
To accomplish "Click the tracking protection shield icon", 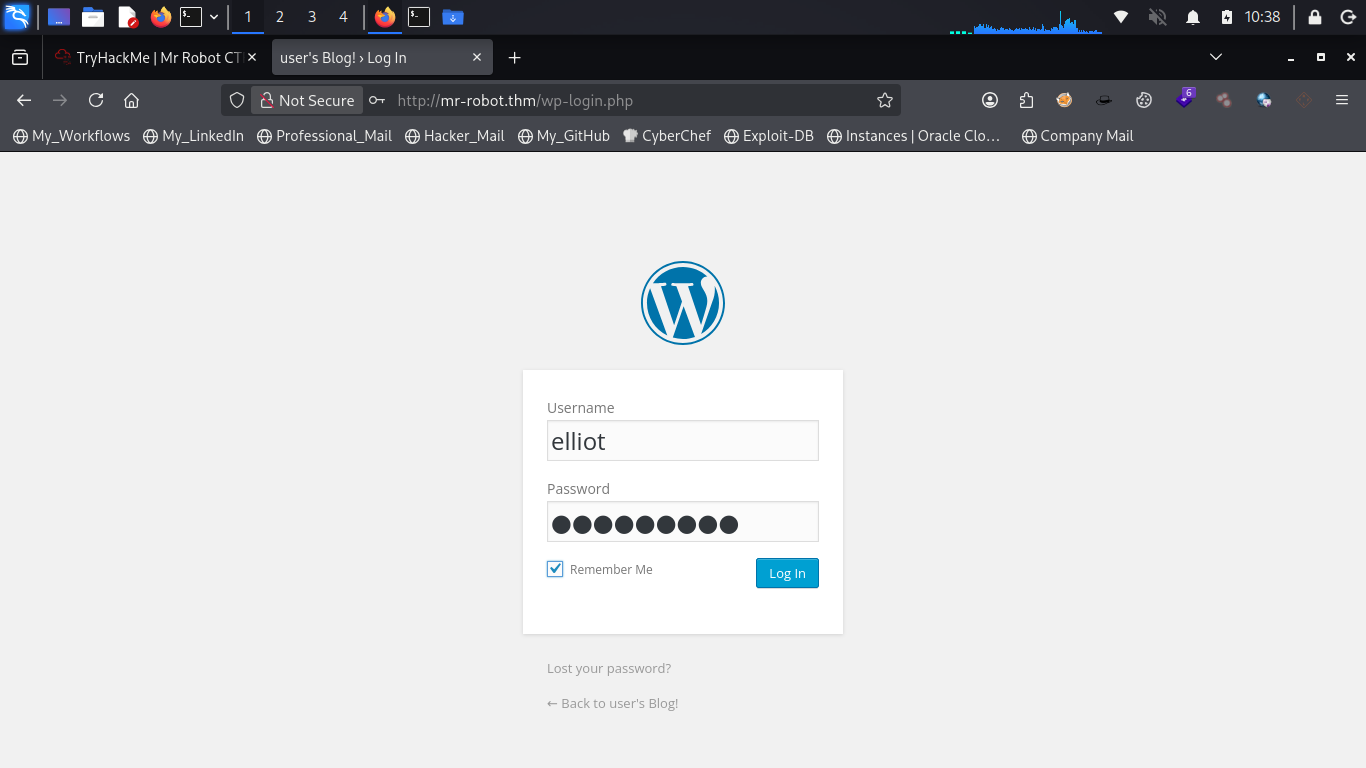I will pos(237,100).
